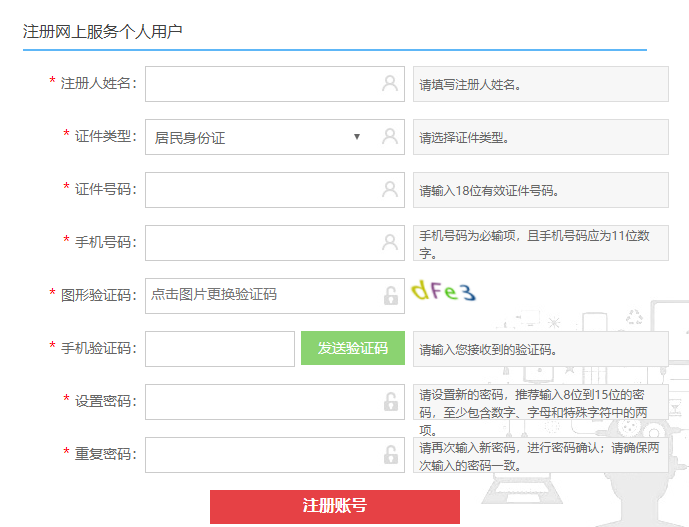
Task: Refresh the dFe3 captcha image
Action: pyautogui.click(x=443, y=292)
